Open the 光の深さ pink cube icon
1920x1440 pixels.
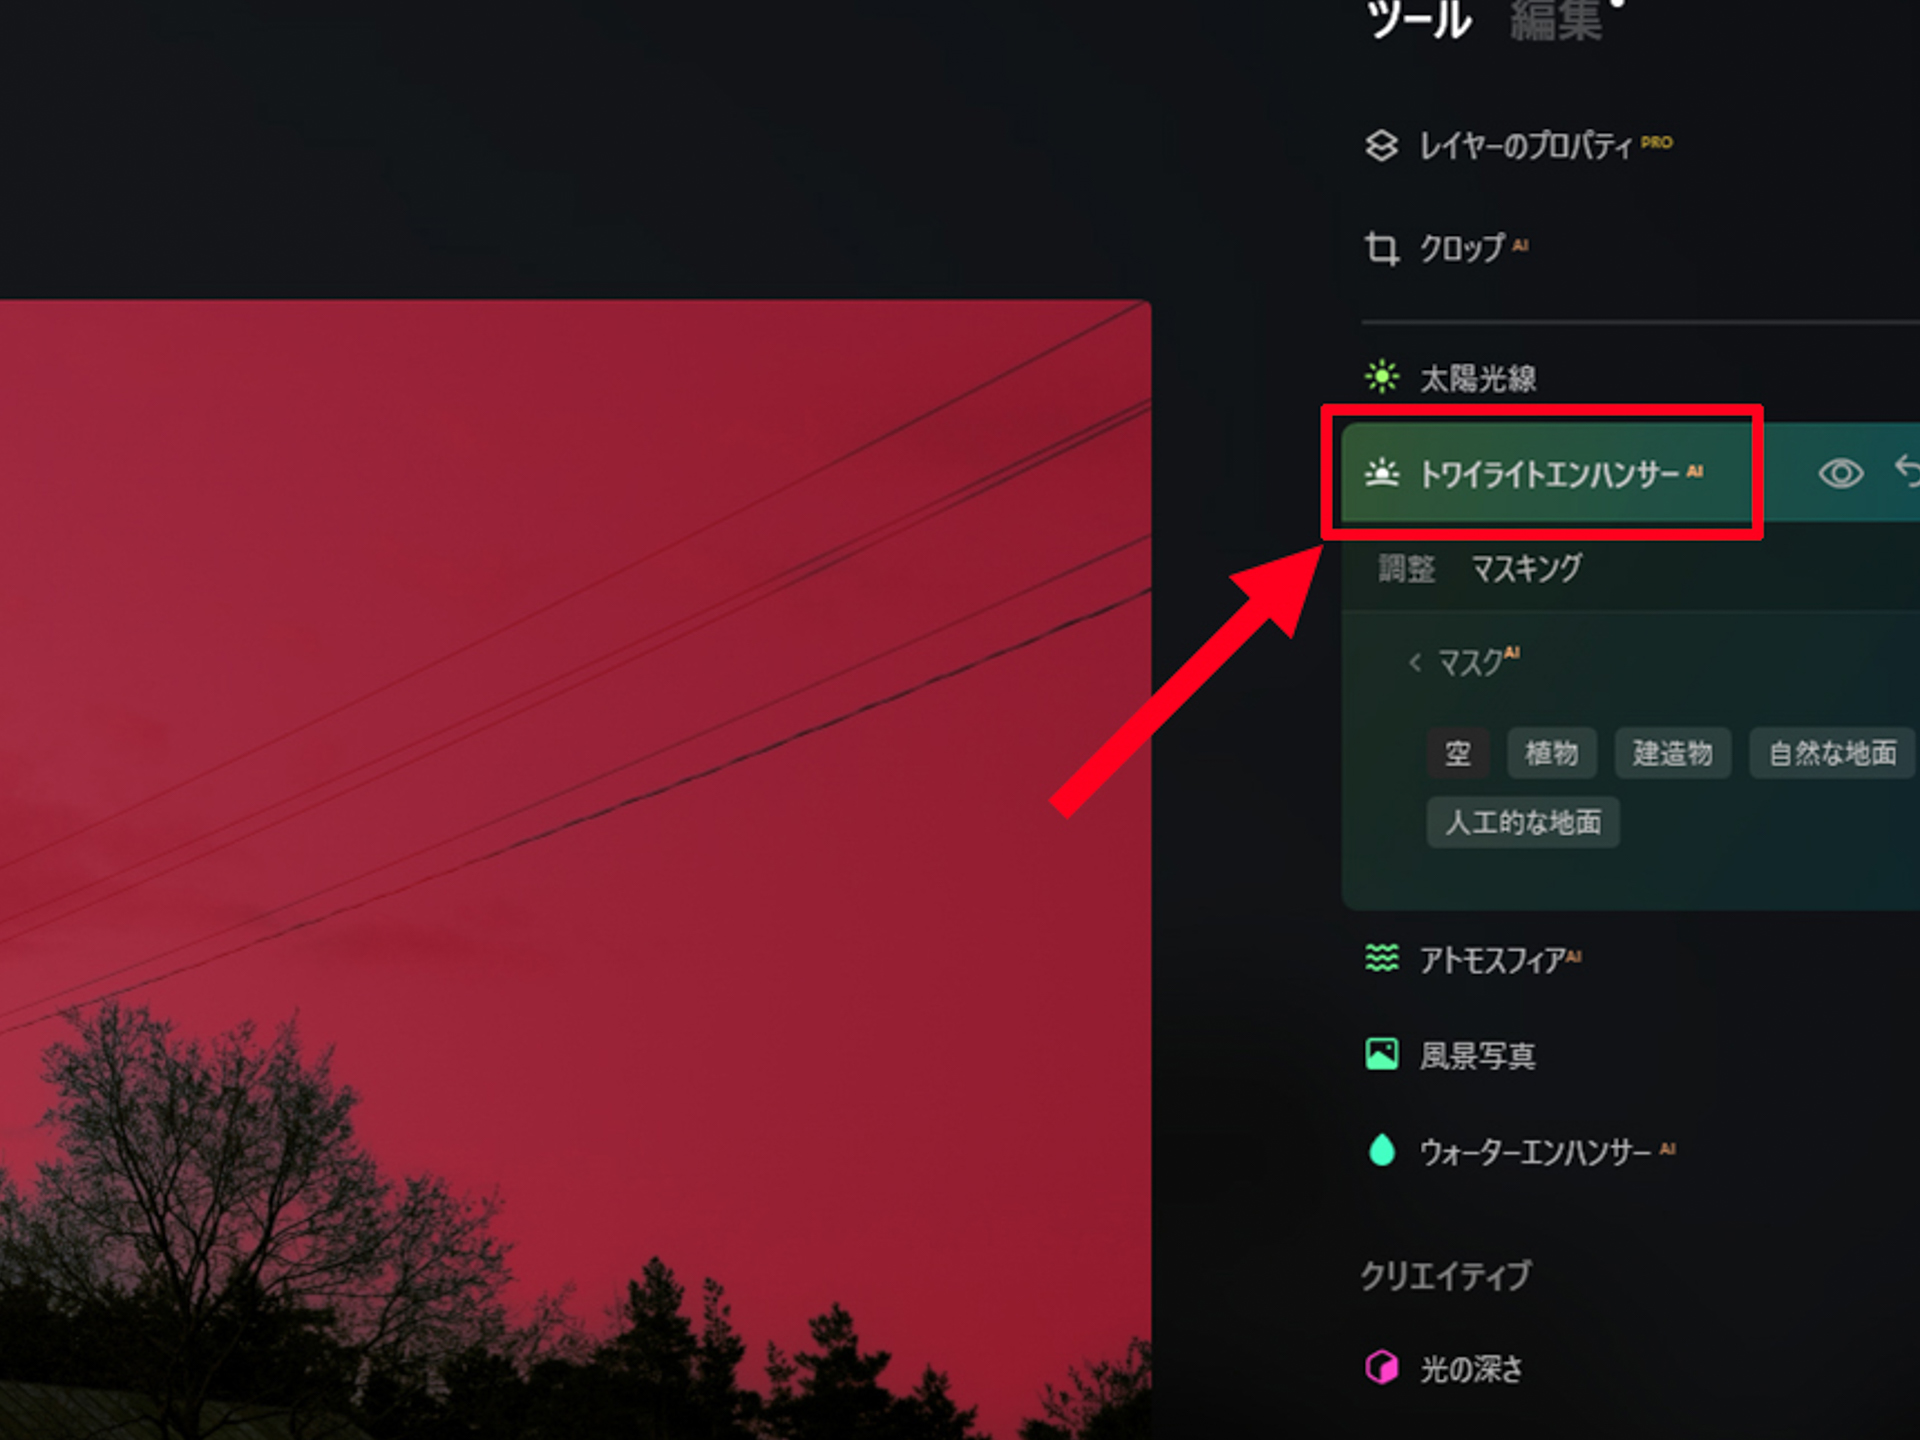pyautogui.click(x=1382, y=1366)
